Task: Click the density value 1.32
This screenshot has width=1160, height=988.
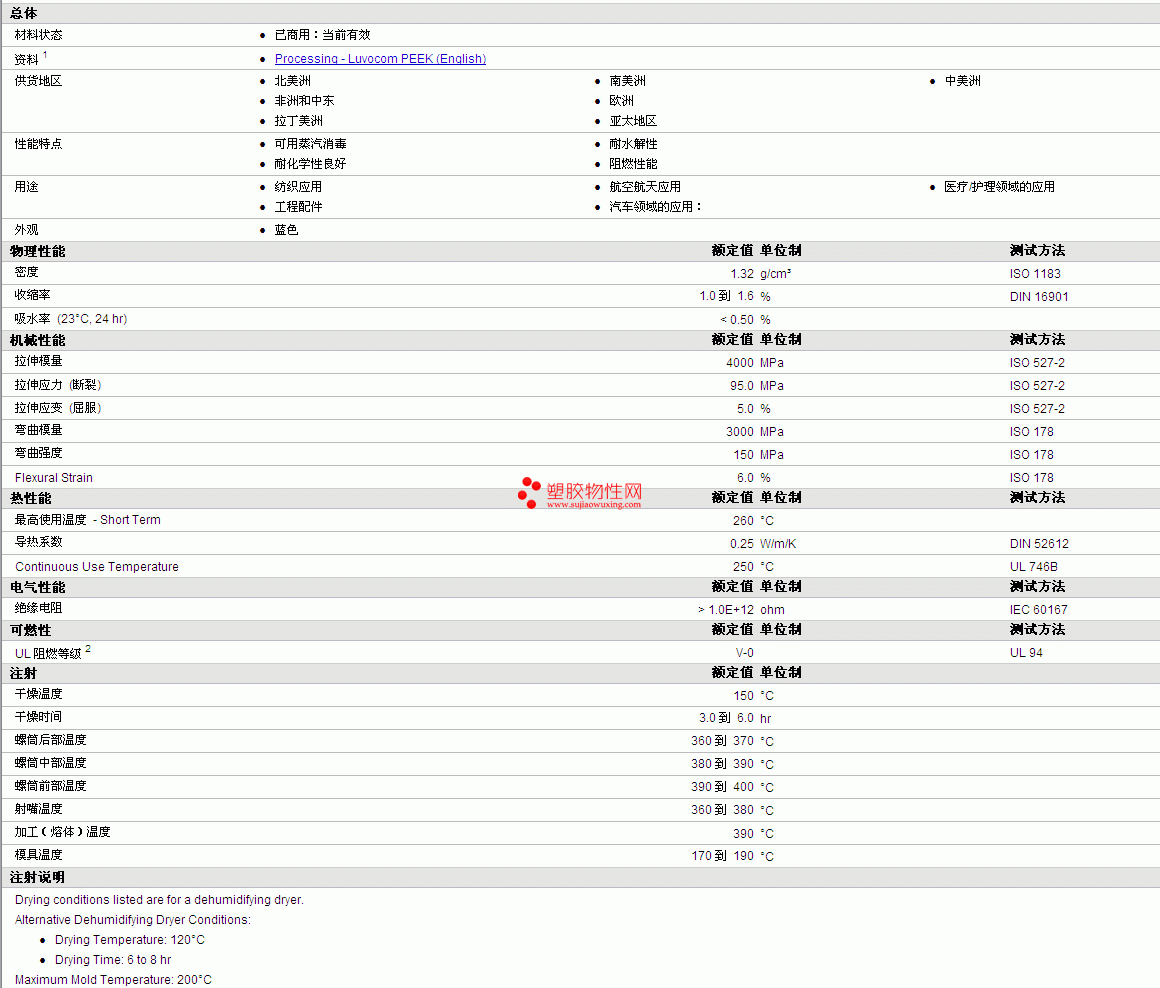Action: (742, 274)
